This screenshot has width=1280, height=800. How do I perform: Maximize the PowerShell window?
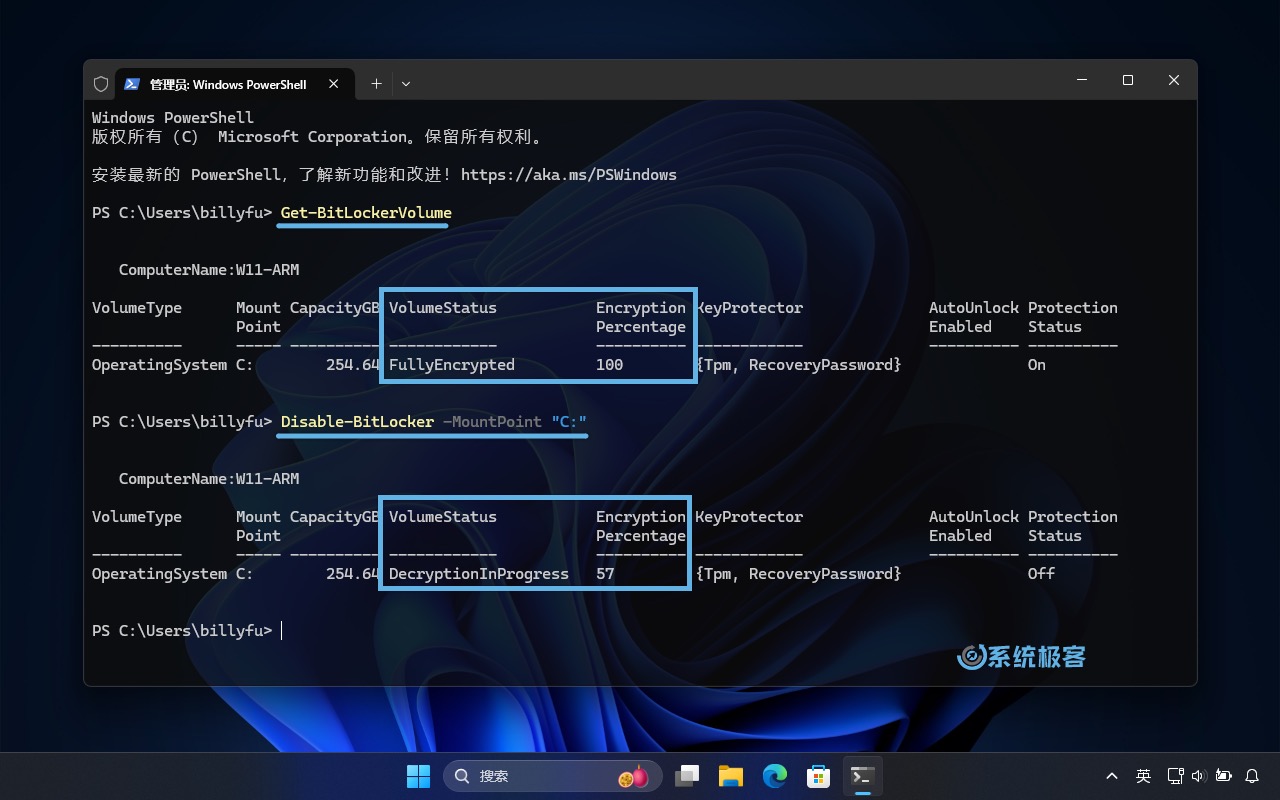pos(1128,80)
